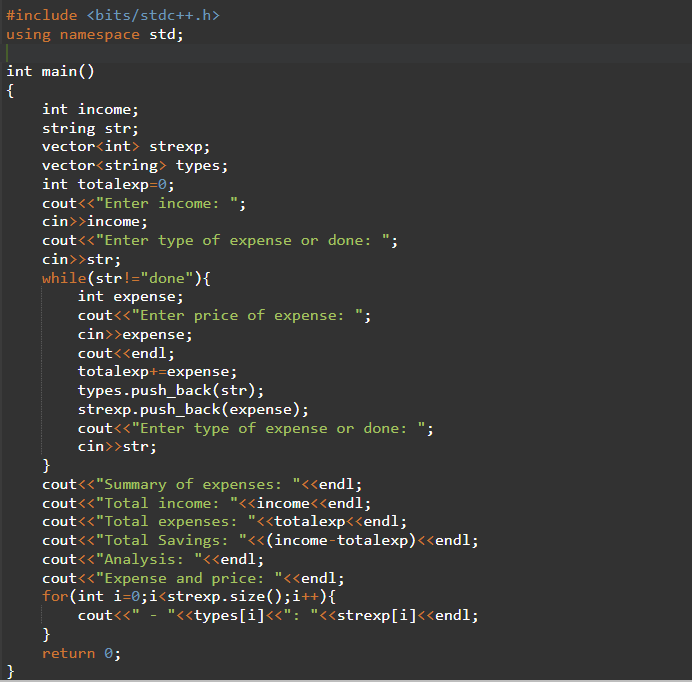
Task: Click the 'return 0;' statement
Action: (82, 654)
